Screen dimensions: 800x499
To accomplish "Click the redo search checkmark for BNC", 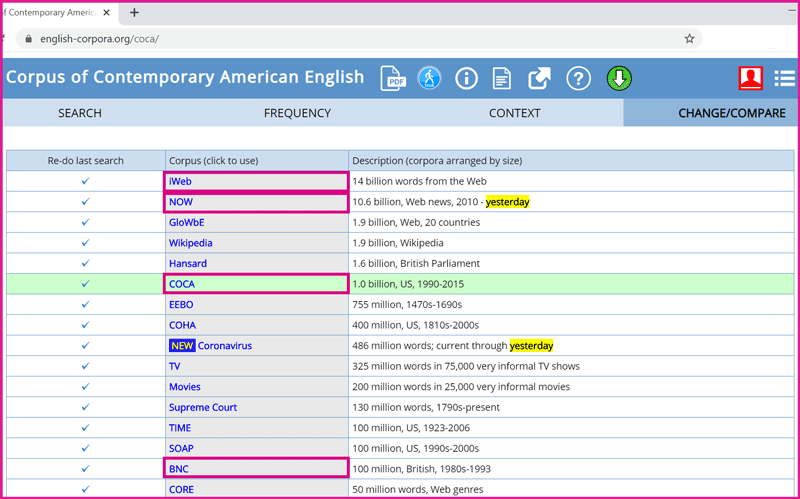I will pos(85,468).
